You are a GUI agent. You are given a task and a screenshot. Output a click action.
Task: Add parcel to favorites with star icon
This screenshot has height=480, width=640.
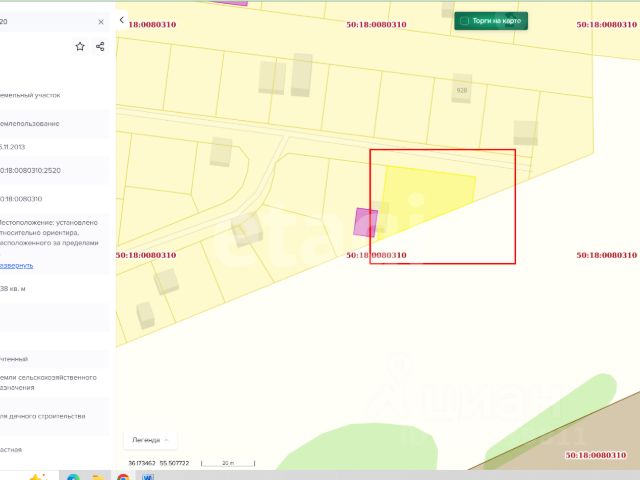point(80,47)
